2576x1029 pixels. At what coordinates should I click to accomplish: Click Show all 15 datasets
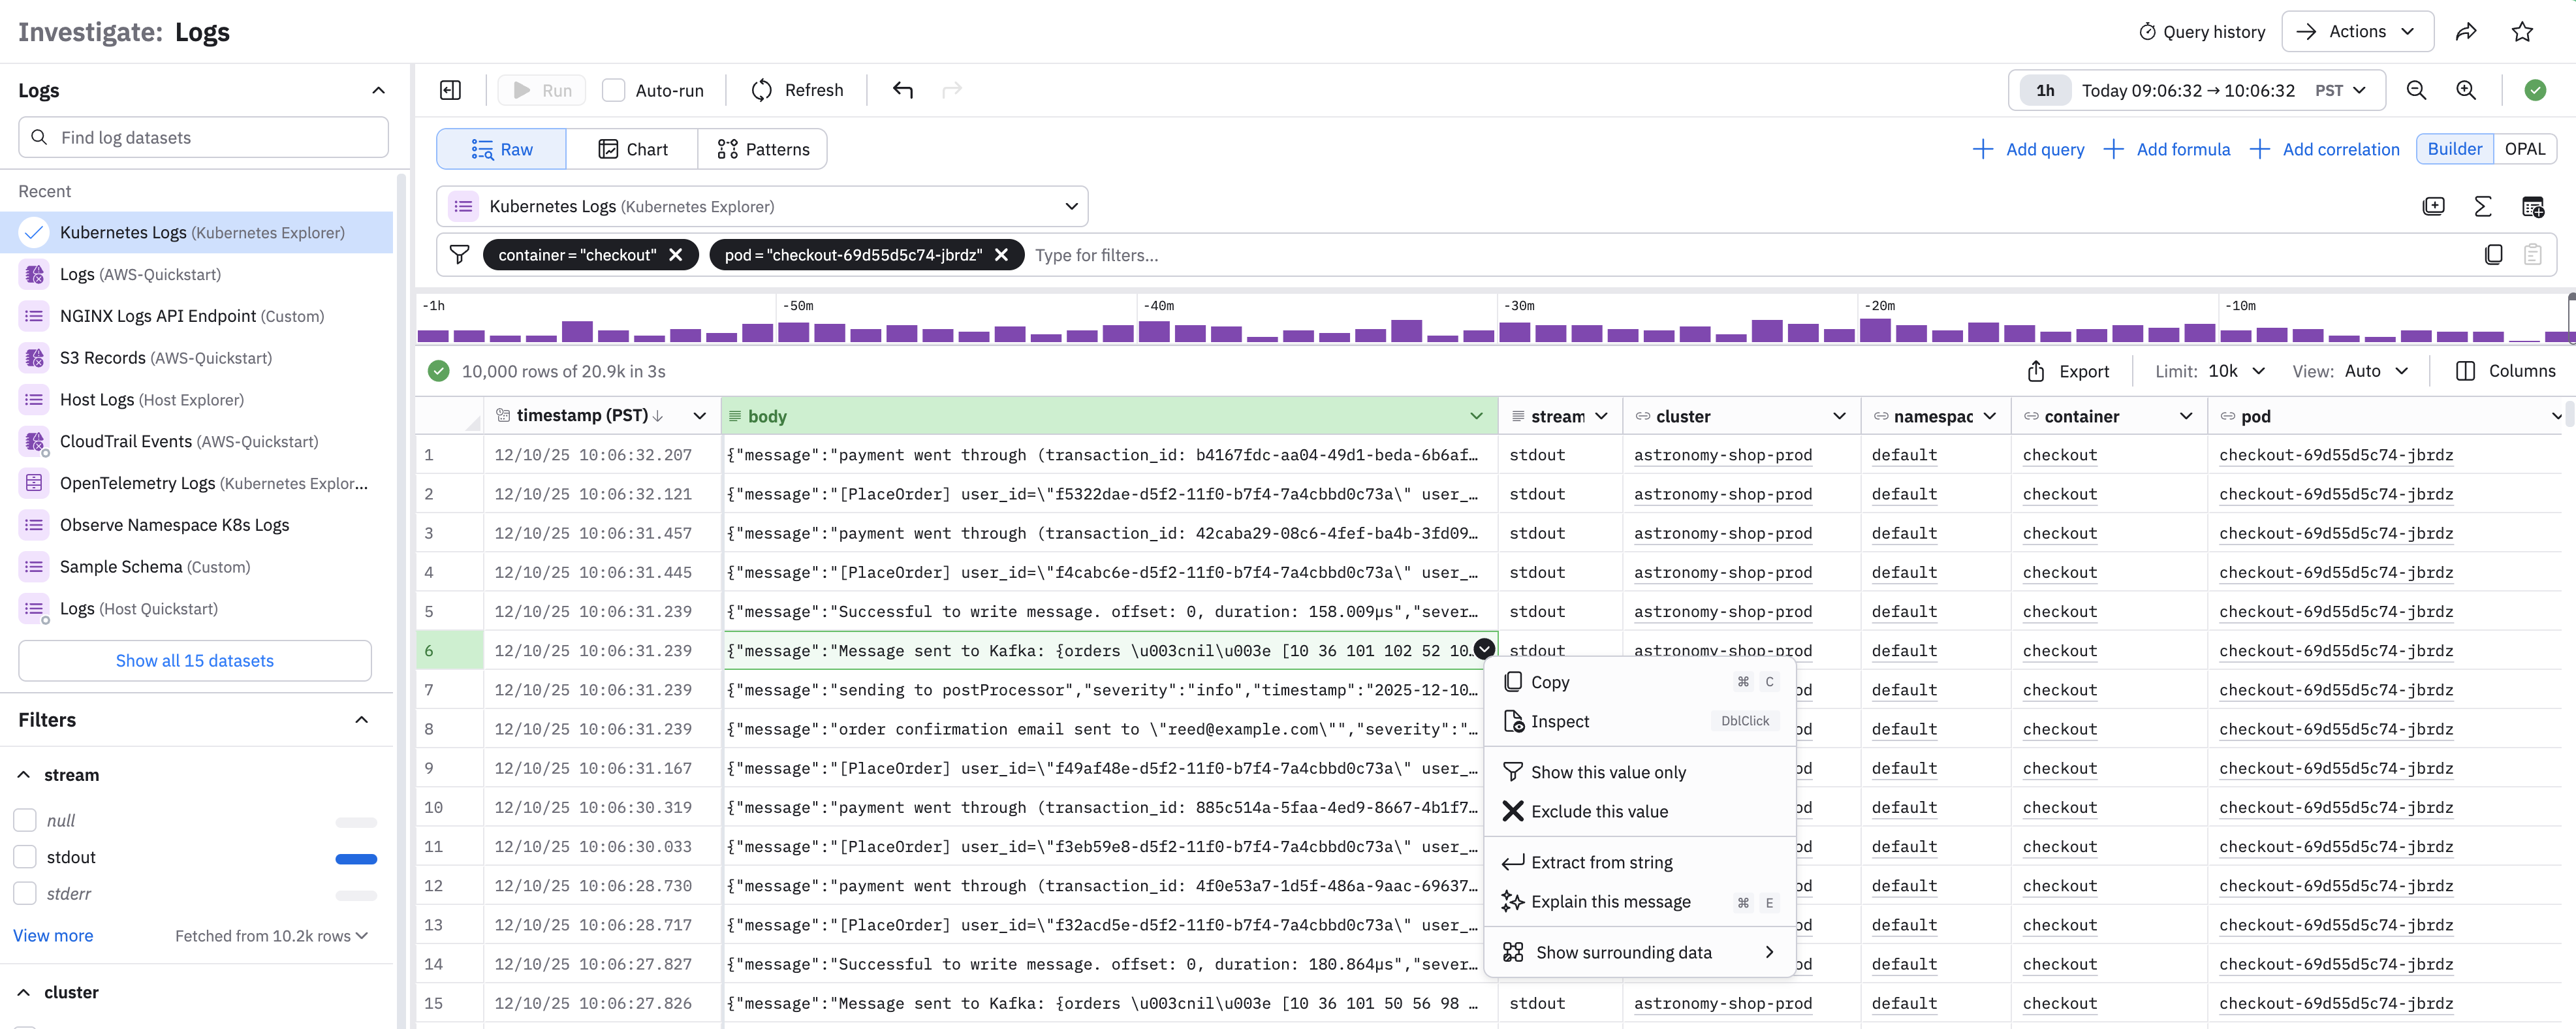point(195,660)
